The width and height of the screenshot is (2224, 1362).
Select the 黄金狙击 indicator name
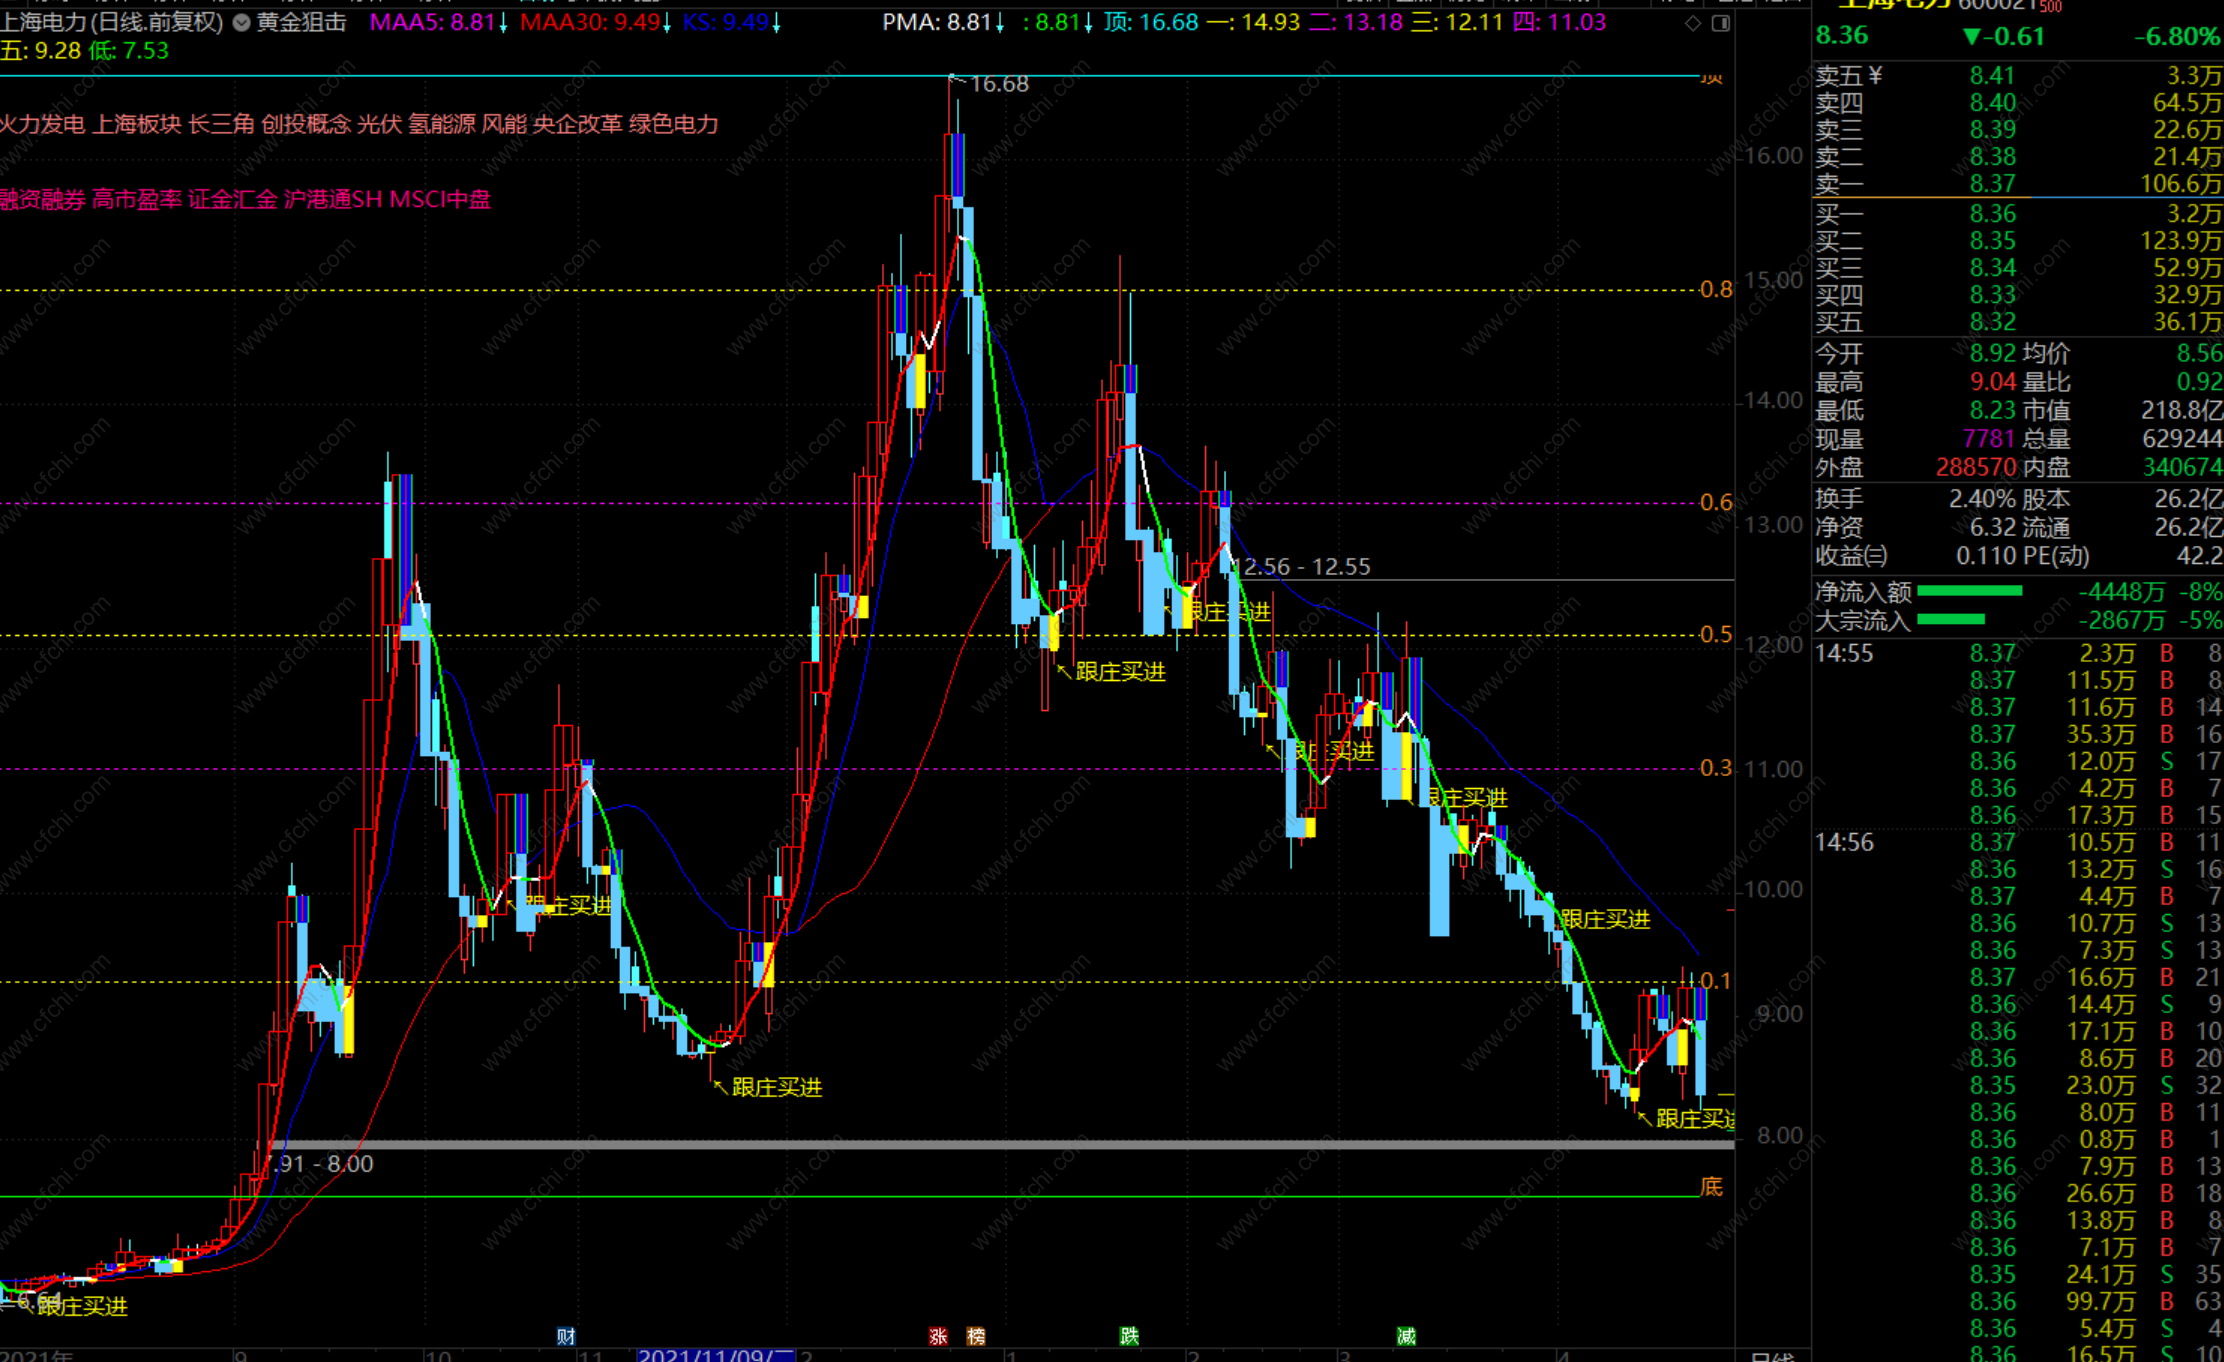click(301, 22)
